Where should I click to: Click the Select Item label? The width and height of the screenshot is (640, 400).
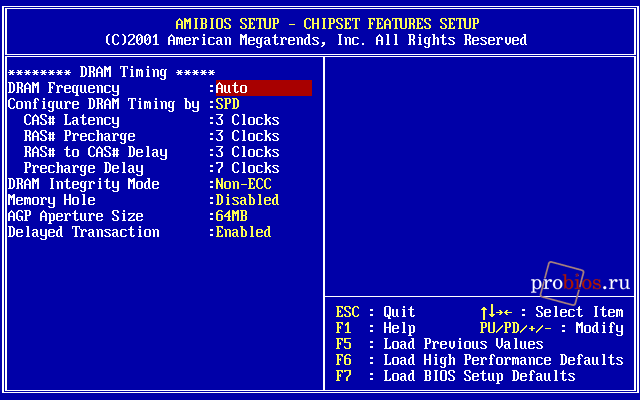point(580,312)
